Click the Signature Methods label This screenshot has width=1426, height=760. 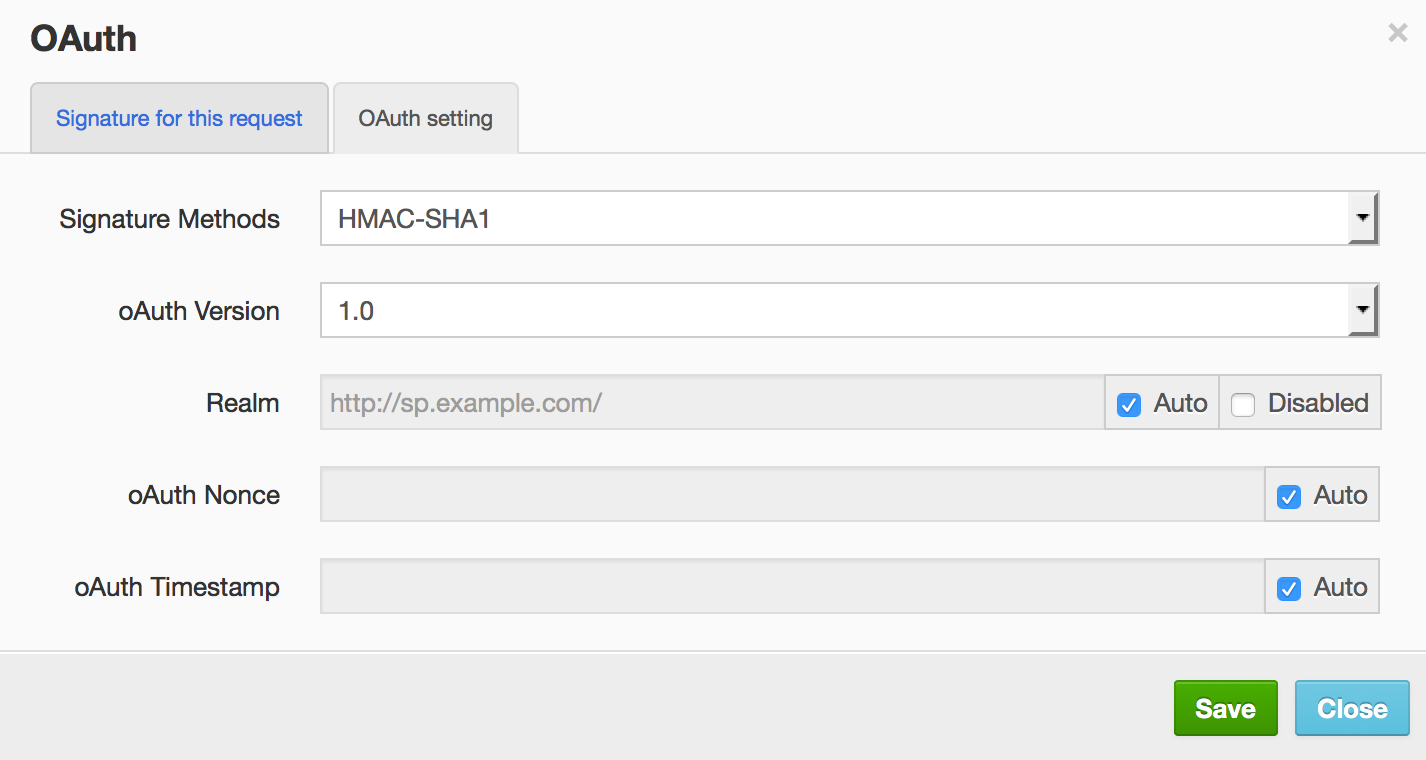(x=169, y=219)
